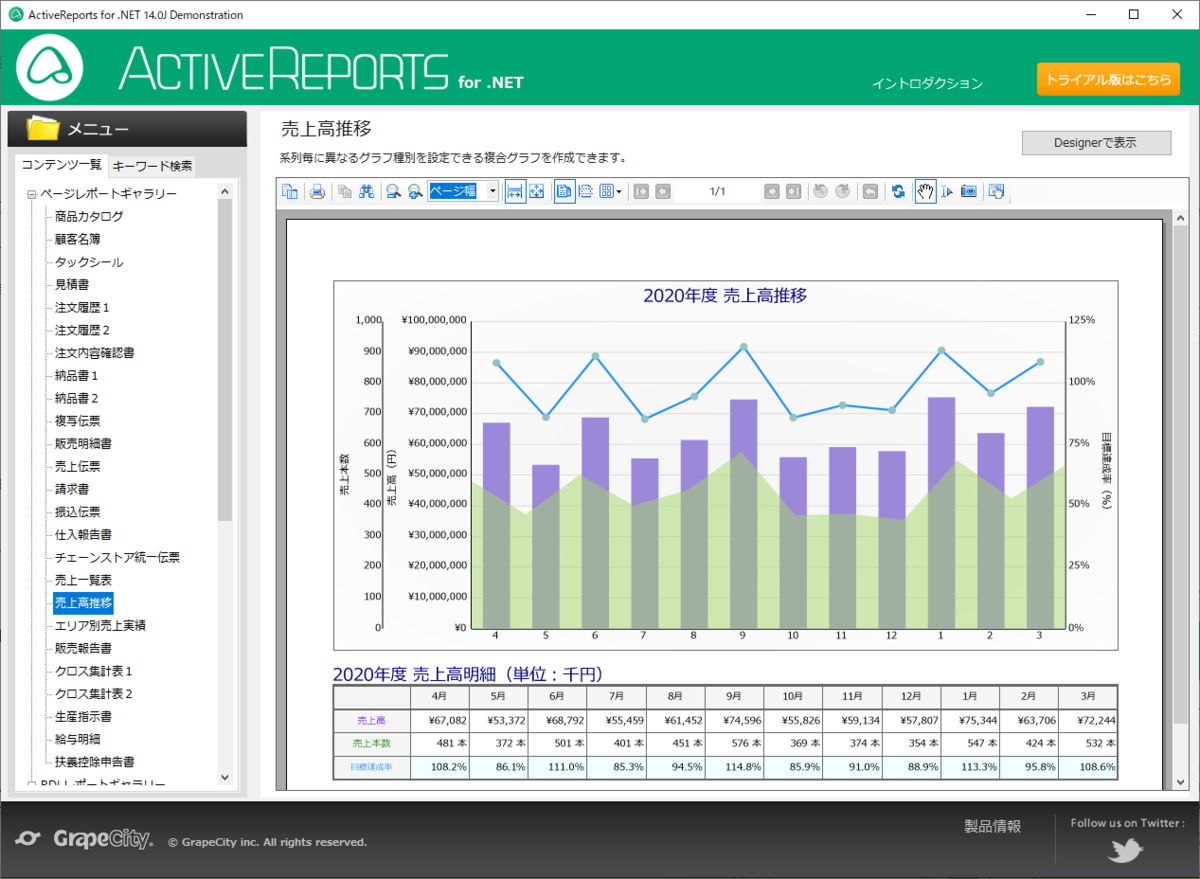The width and height of the screenshot is (1200, 879).
Task: Click the back to parent report icon
Action: coord(870,191)
